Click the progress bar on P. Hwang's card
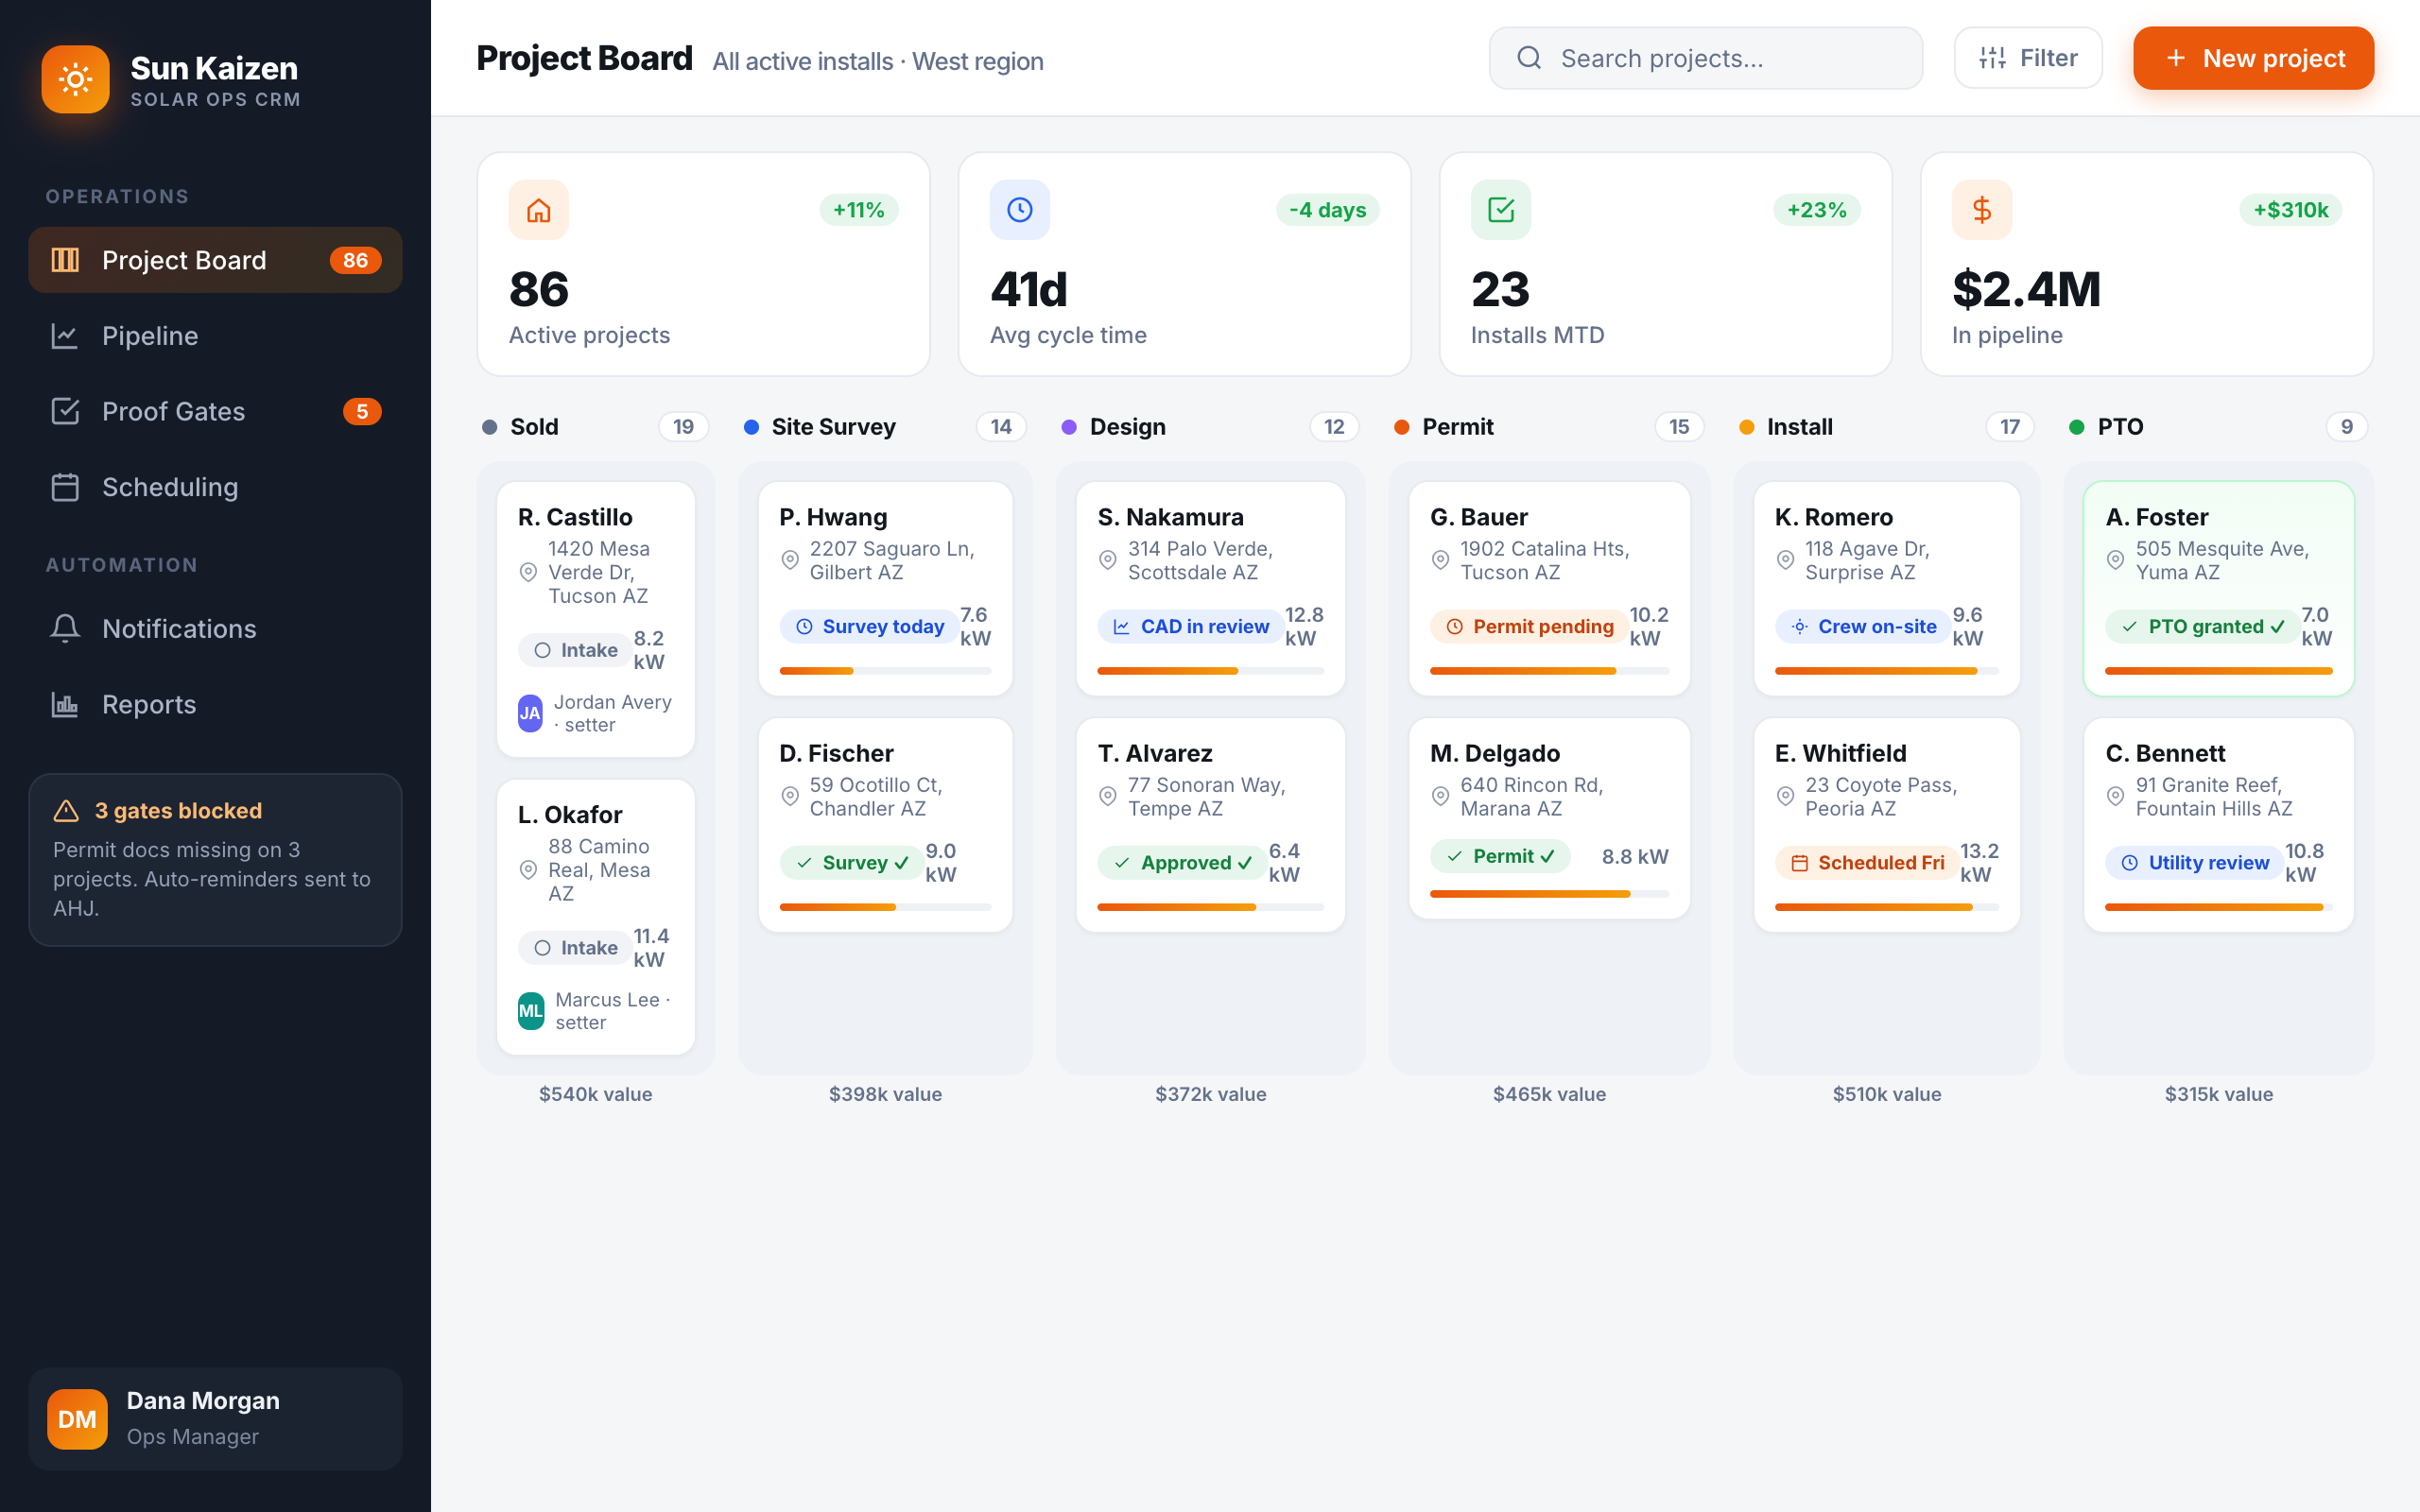This screenshot has width=2420, height=1512. pos(885,671)
